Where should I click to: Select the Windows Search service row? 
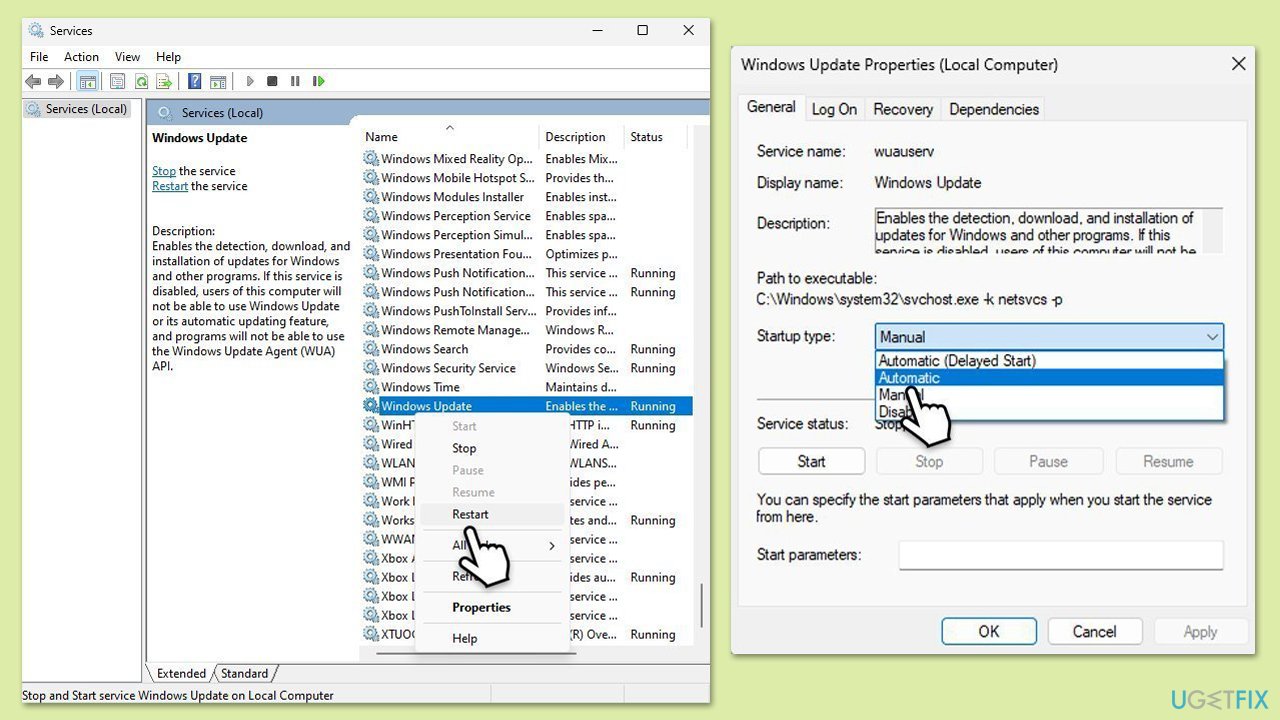pos(527,349)
